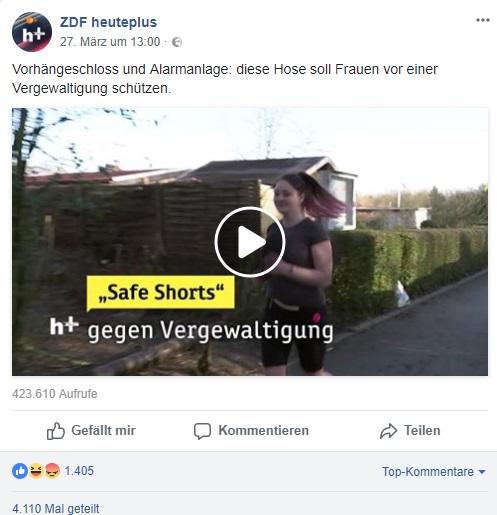497x515 pixels.
Task: Click the jogging woman video thumbnail
Action: [250, 242]
